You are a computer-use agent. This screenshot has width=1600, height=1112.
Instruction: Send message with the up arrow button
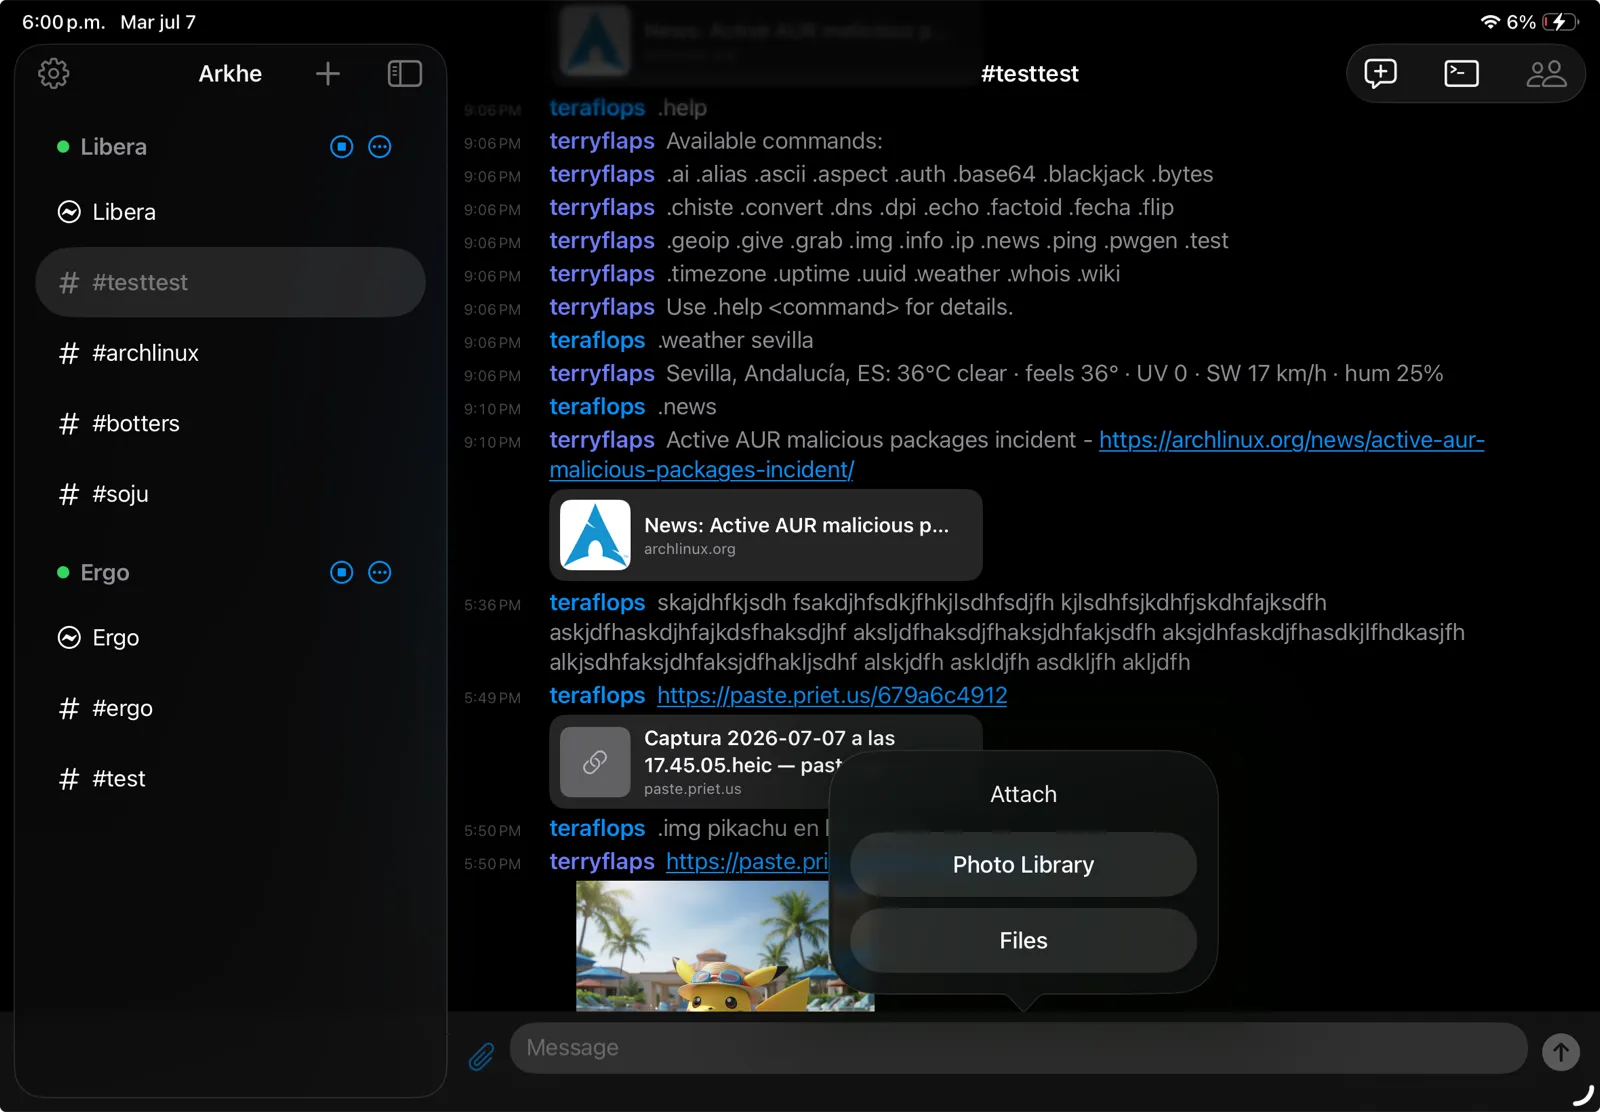[x=1561, y=1051]
